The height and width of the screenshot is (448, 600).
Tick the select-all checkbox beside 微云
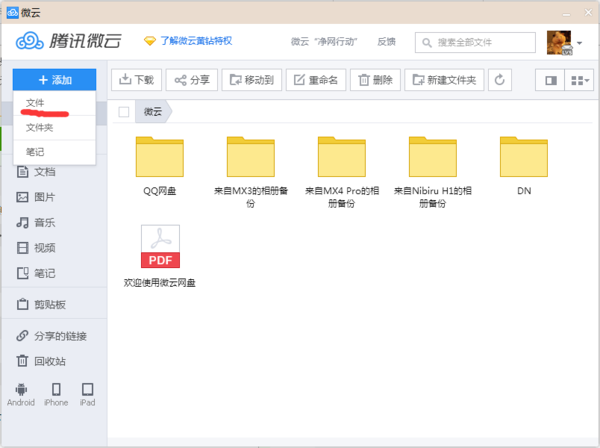(x=124, y=112)
